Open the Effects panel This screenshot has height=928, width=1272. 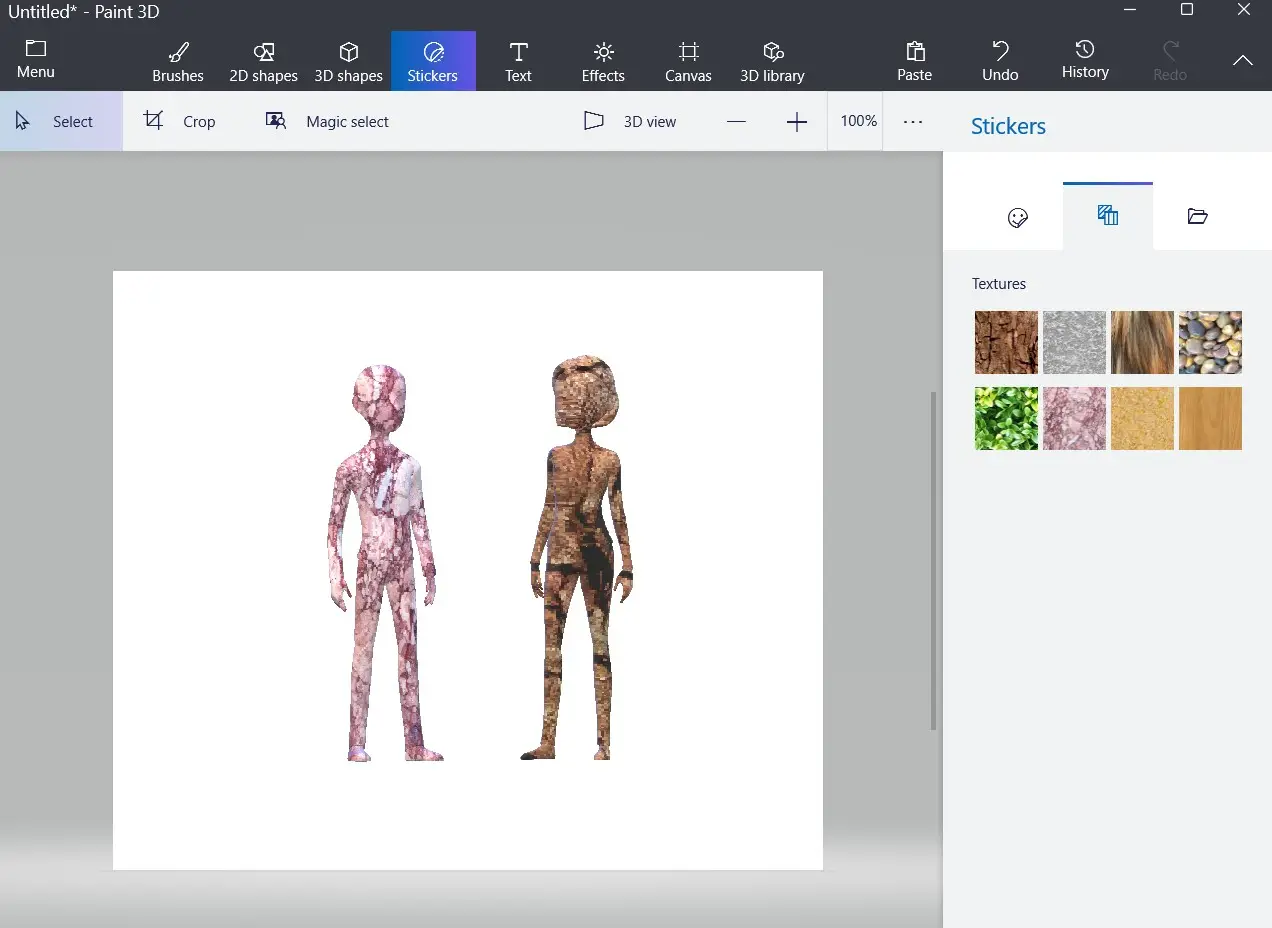click(x=602, y=60)
